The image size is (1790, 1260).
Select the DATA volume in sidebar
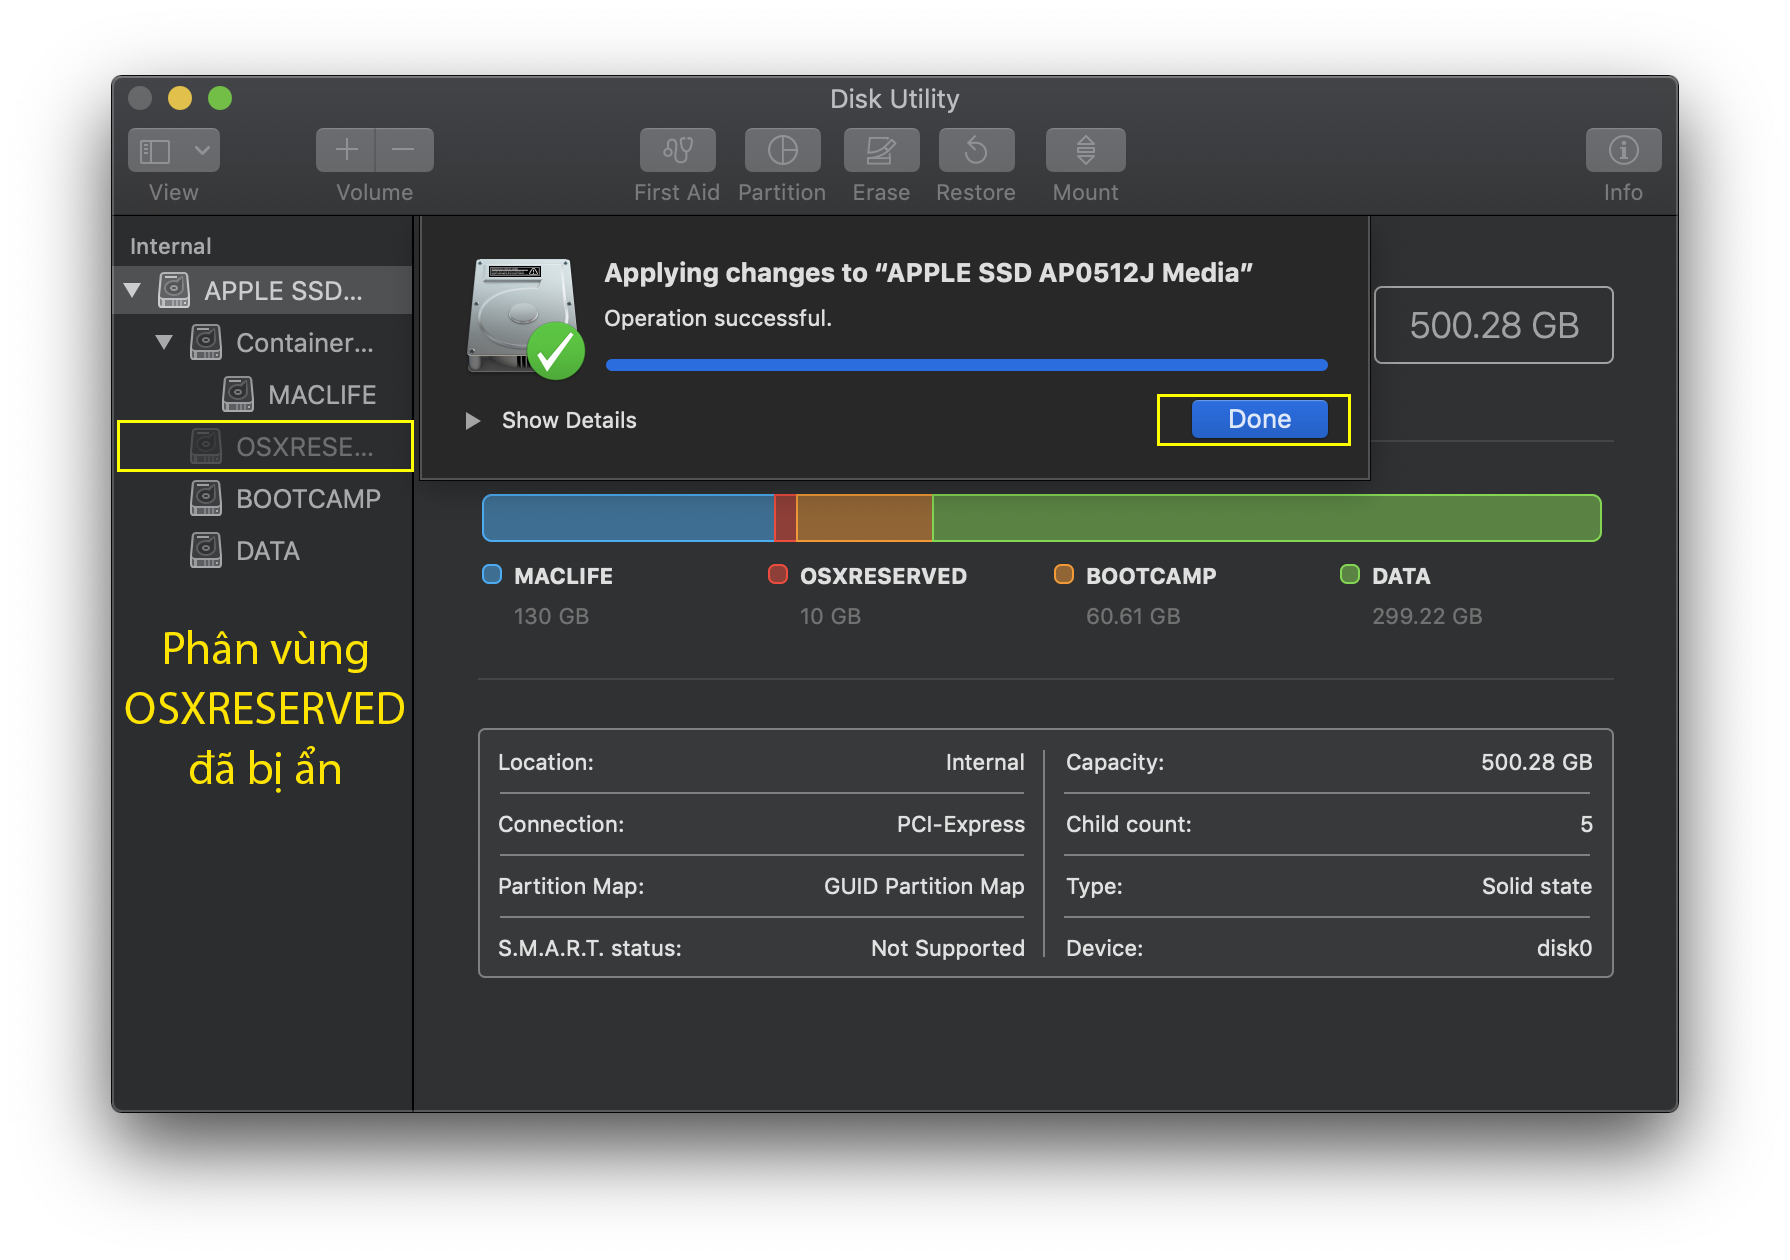point(266,550)
